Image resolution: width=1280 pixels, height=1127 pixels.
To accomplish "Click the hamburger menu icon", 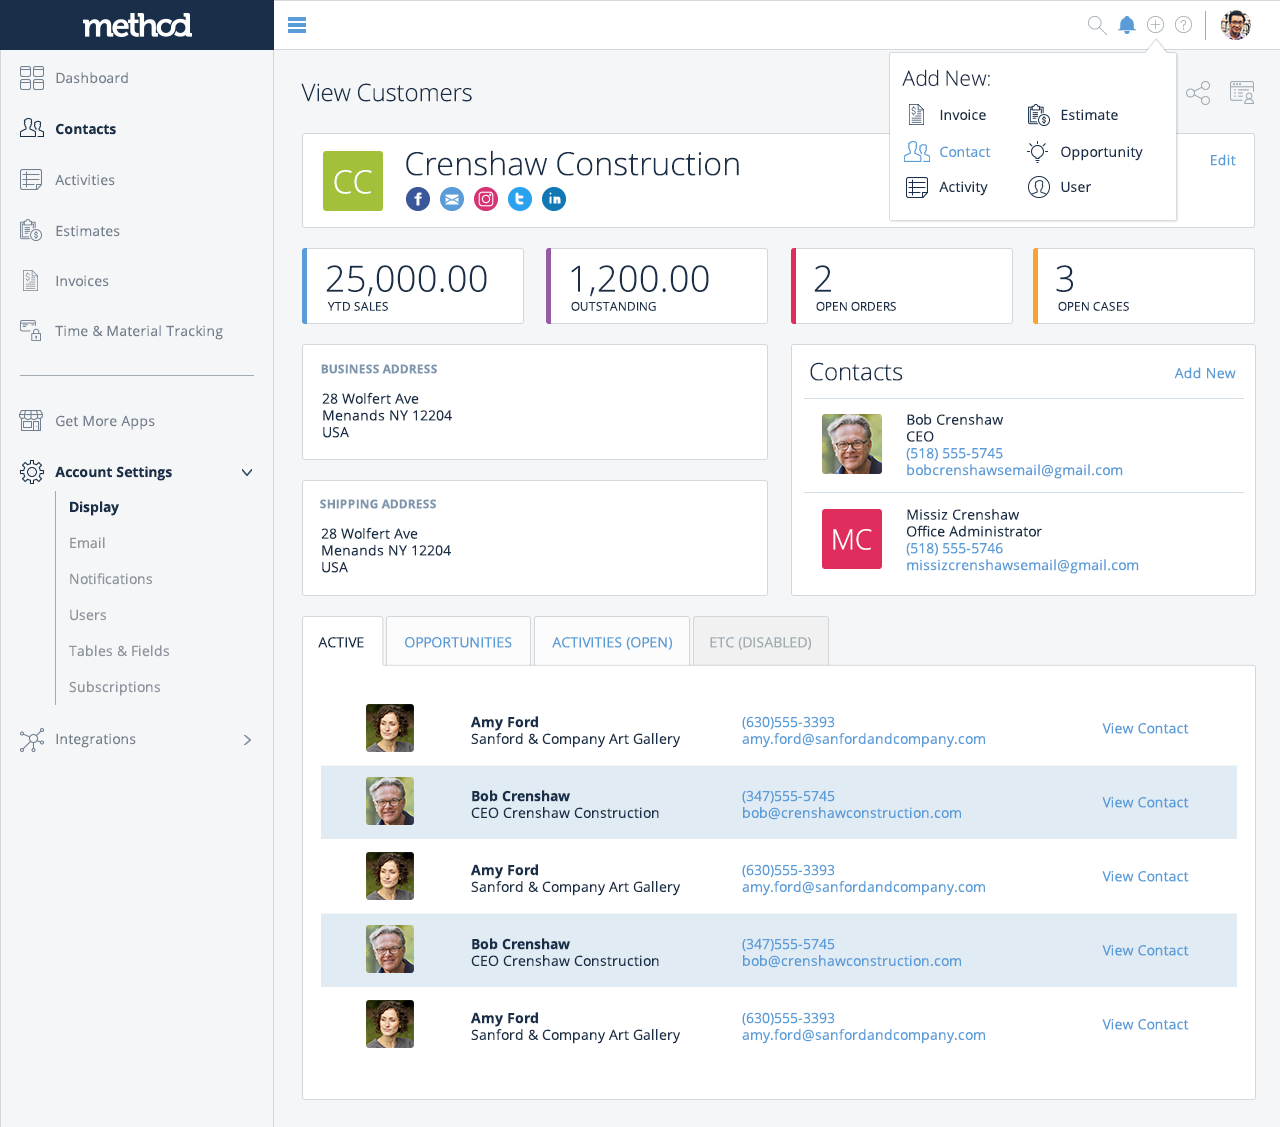I will [x=297, y=25].
